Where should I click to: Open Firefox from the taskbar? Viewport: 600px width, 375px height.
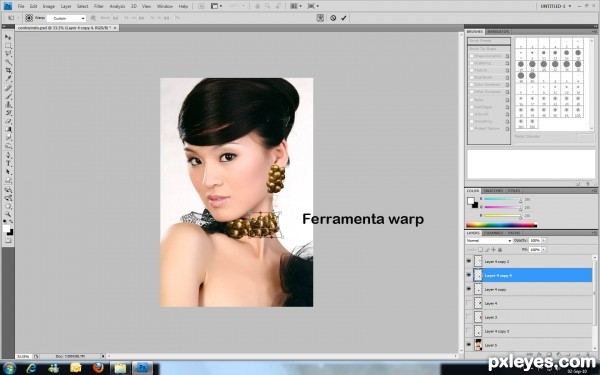[x=98, y=368]
